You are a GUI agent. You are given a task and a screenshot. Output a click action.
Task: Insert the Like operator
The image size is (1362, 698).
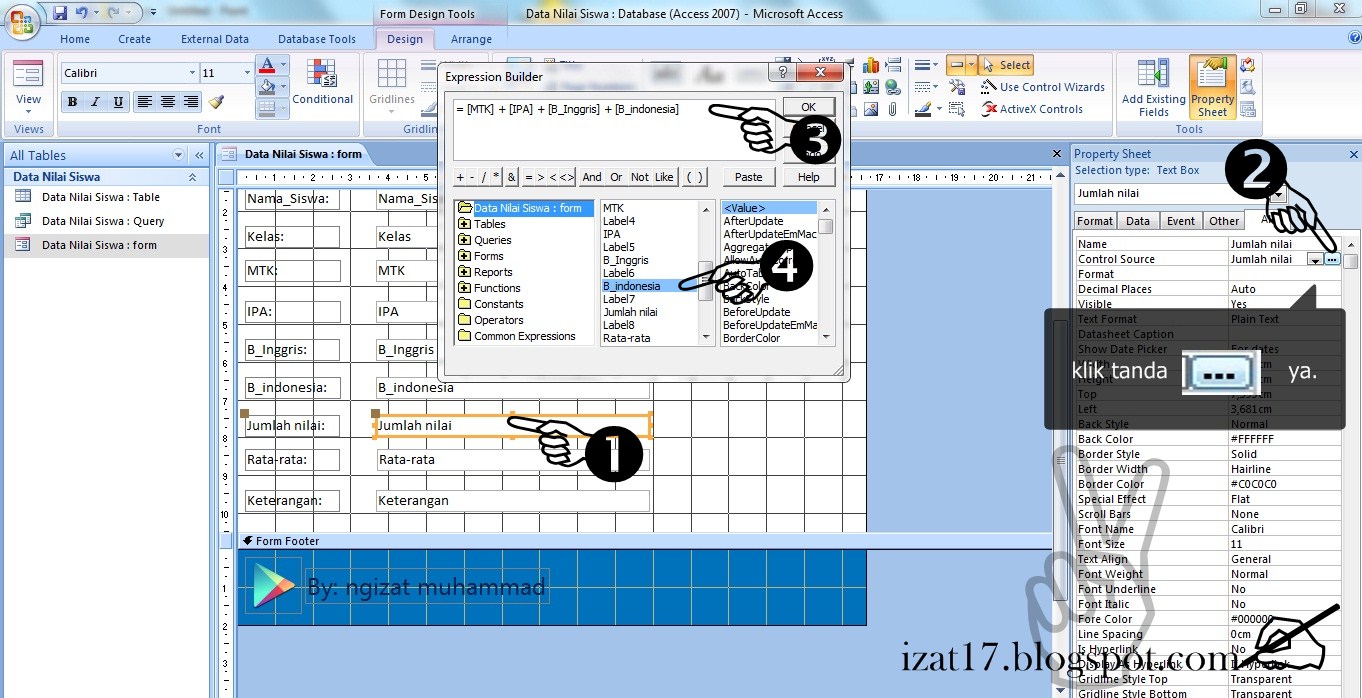coord(664,177)
